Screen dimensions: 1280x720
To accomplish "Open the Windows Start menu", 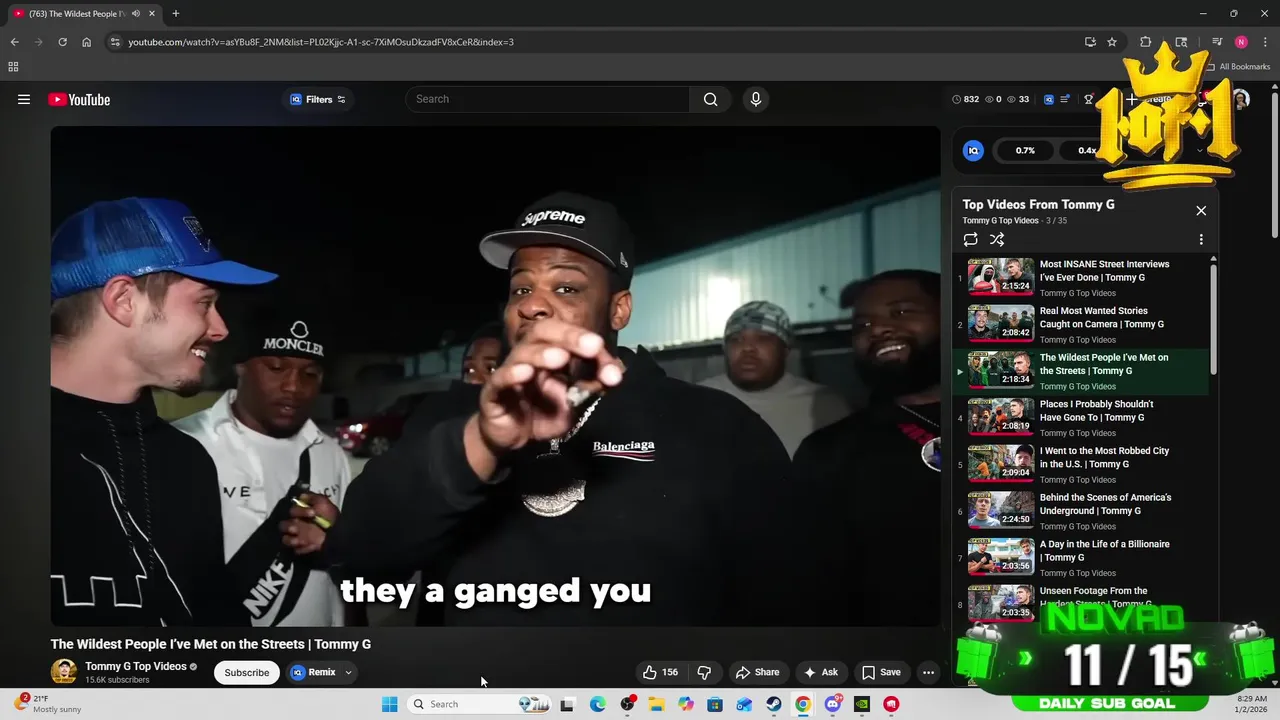I will [389, 704].
